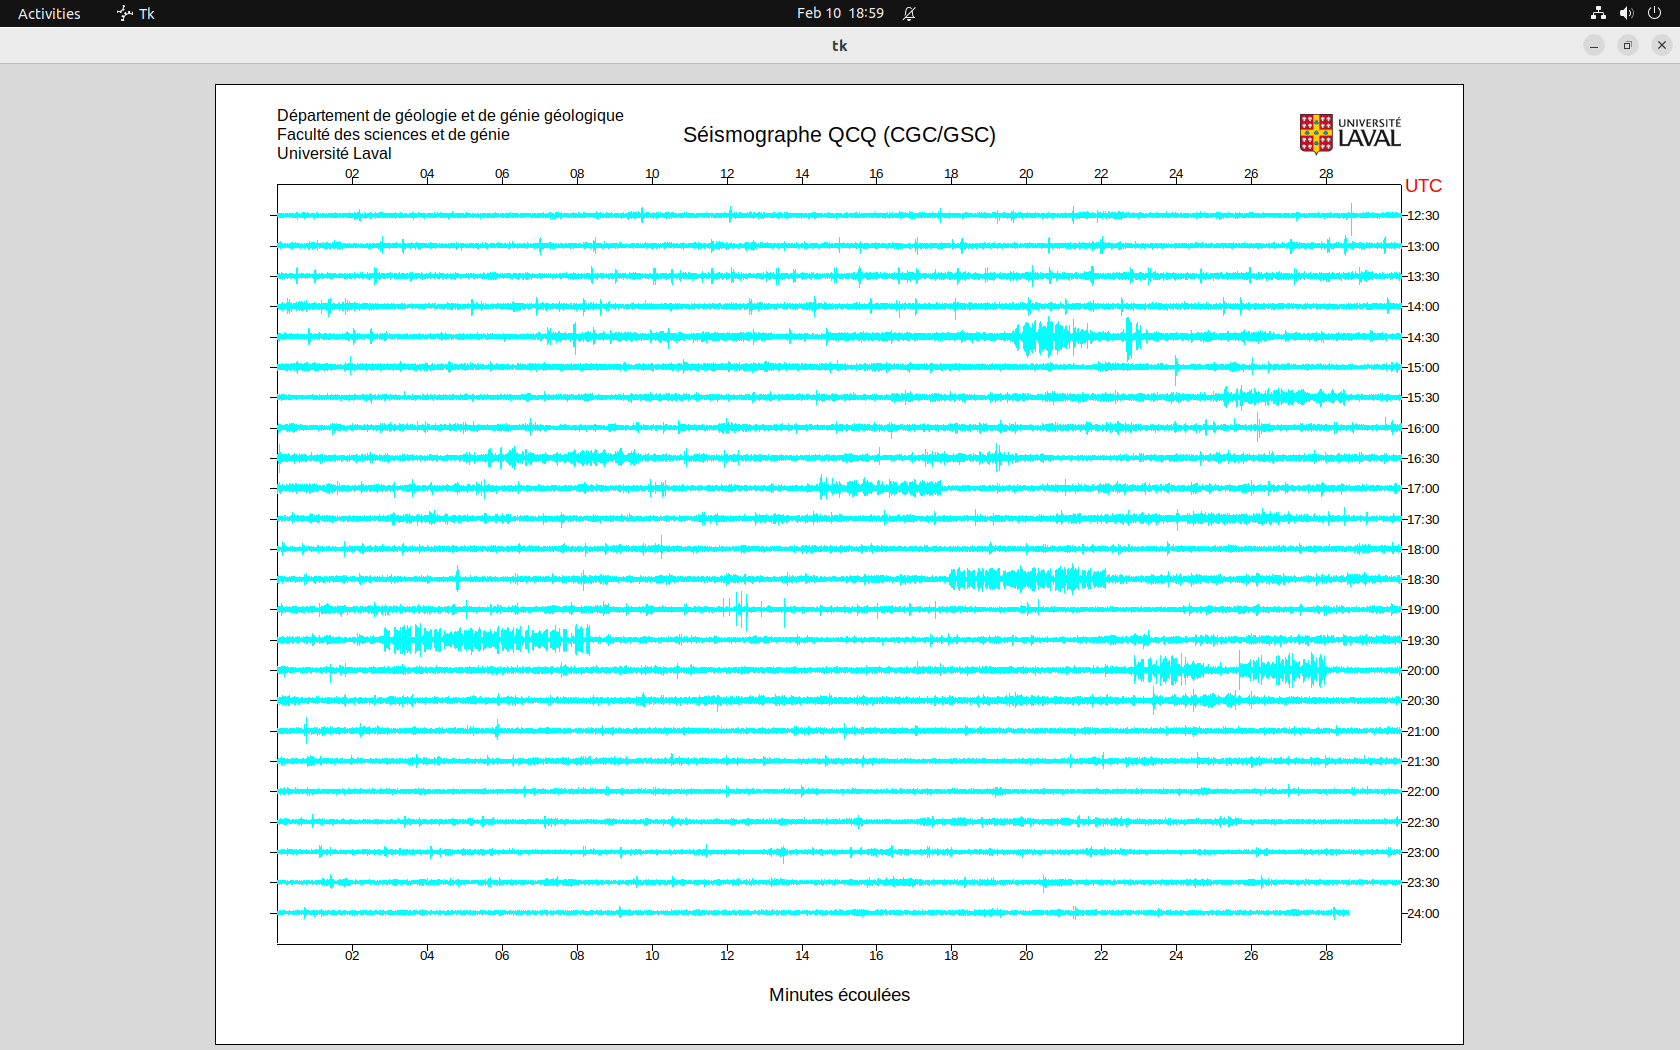The width and height of the screenshot is (1680, 1050).
Task: Close the tk window
Action: pyautogui.click(x=1662, y=45)
